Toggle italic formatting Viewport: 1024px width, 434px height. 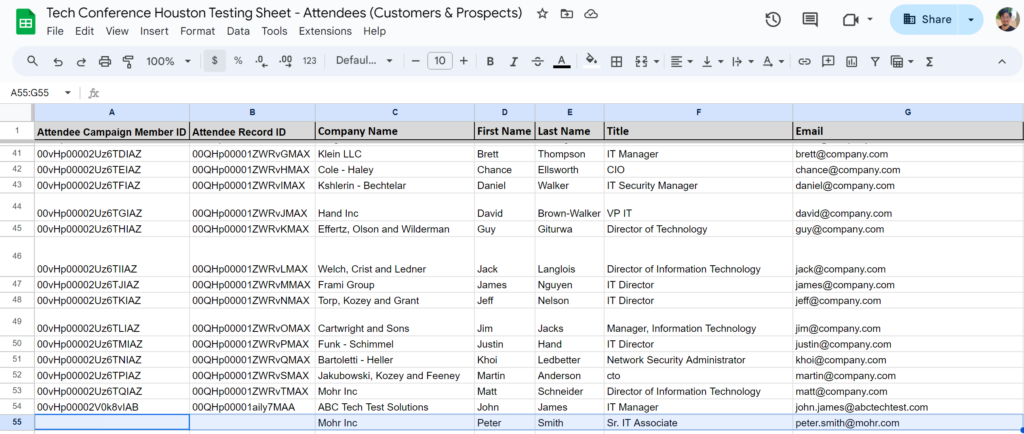[514, 61]
